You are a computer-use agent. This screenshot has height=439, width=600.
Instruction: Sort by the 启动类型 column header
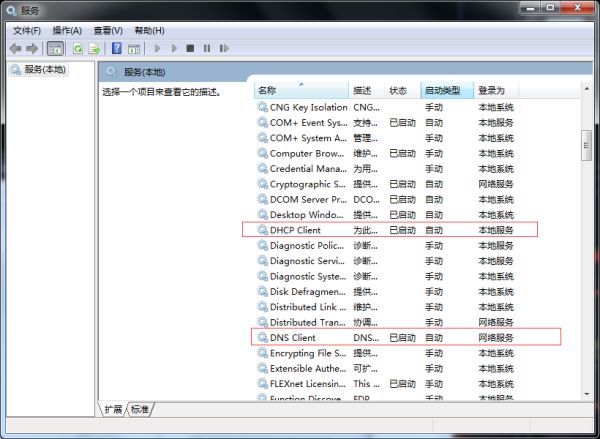pyautogui.click(x=445, y=90)
